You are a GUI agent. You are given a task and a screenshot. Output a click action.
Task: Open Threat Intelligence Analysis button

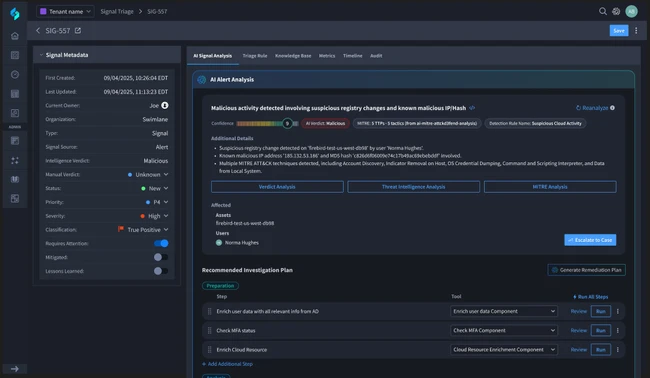coord(413,187)
